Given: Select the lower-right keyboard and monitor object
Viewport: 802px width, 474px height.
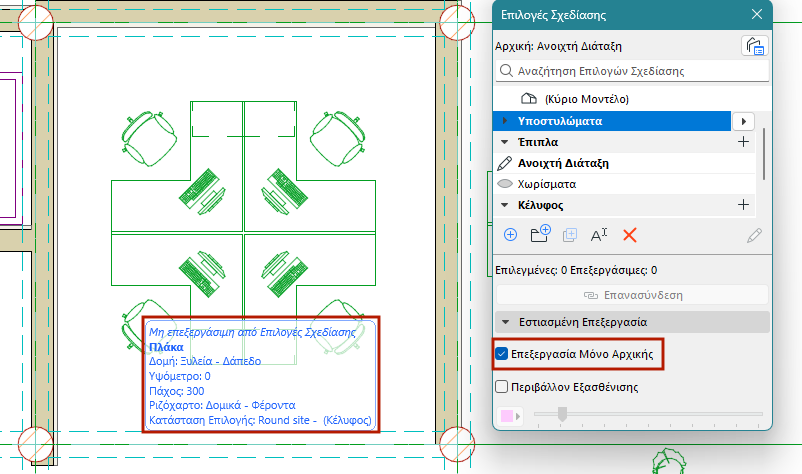Looking at the screenshot, I should point(284,274).
